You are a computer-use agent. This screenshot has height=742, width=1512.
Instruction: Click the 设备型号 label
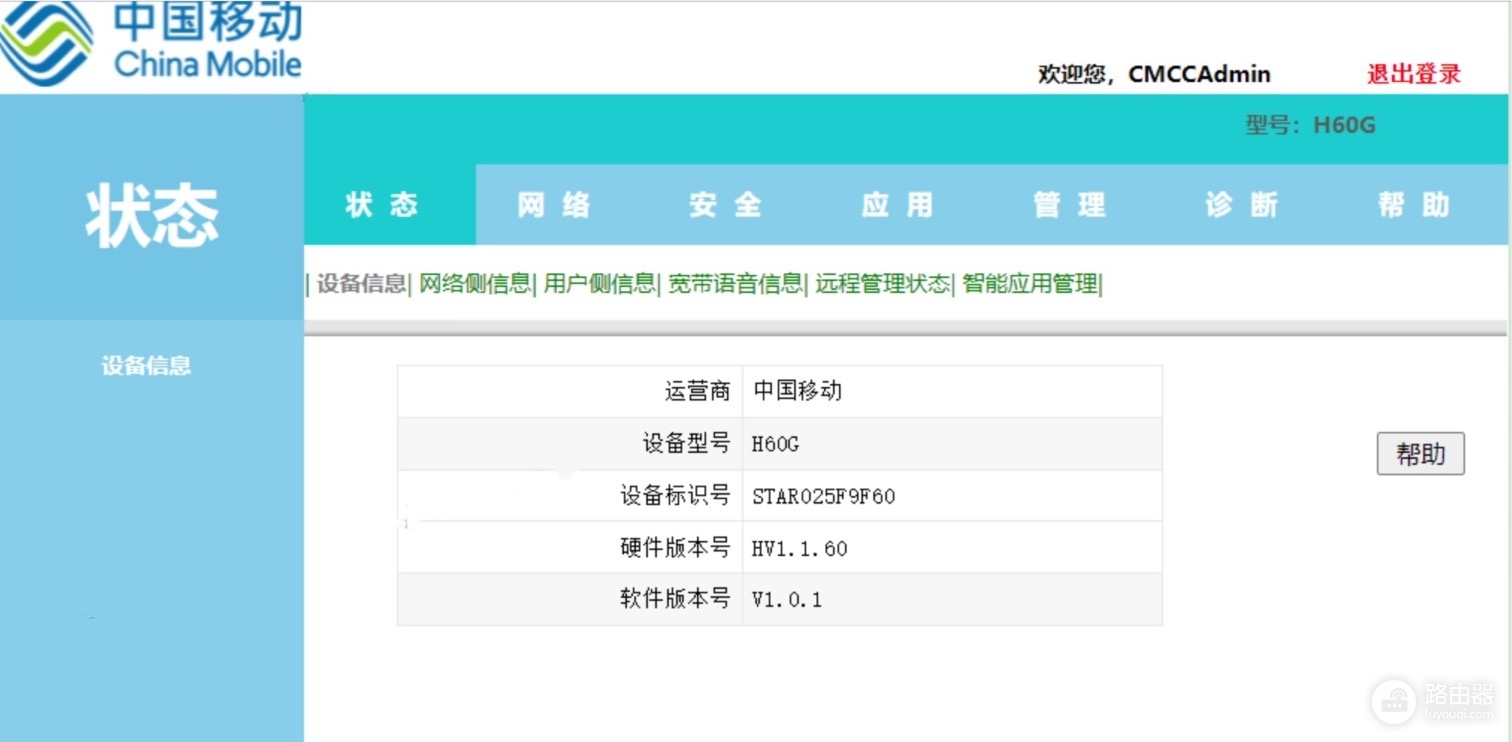coord(686,443)
